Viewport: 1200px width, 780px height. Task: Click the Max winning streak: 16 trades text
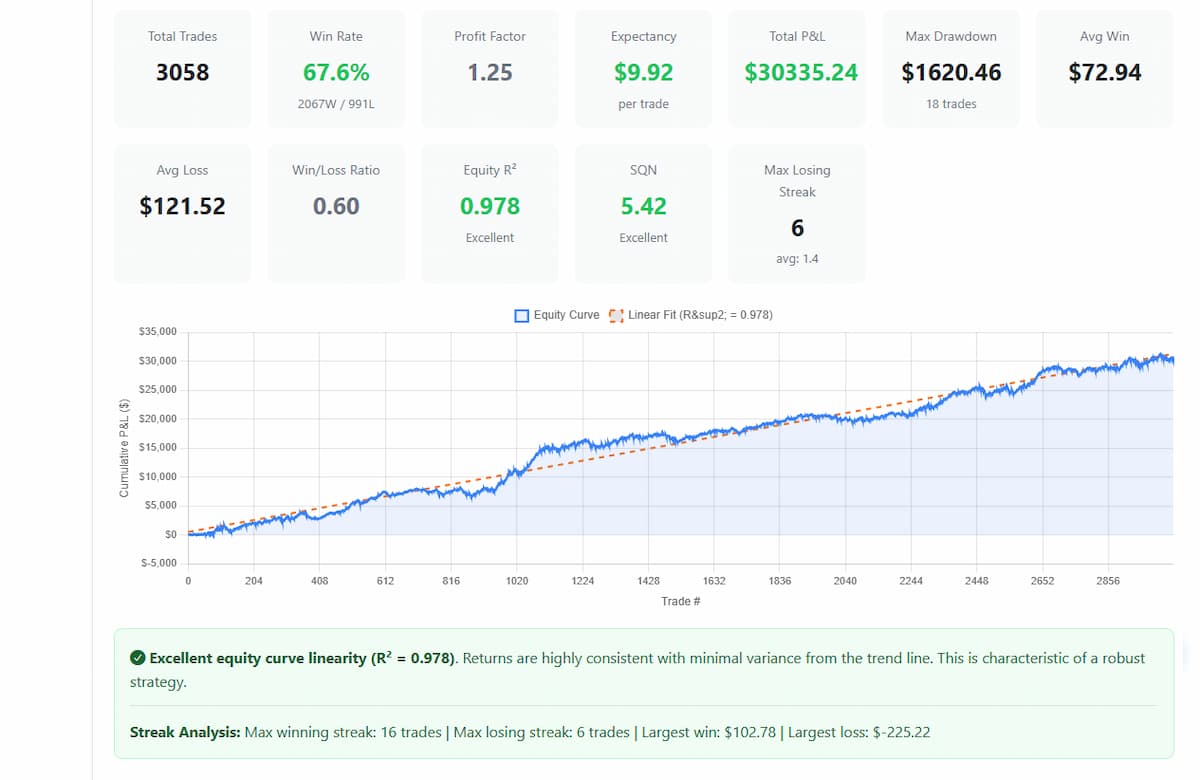tap(343, 732)
